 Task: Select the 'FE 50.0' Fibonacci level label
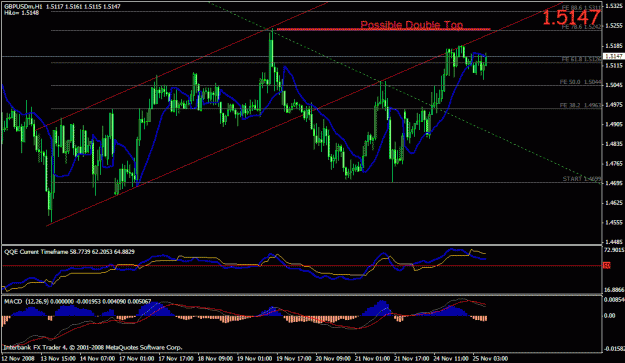[x=580, y=82]
